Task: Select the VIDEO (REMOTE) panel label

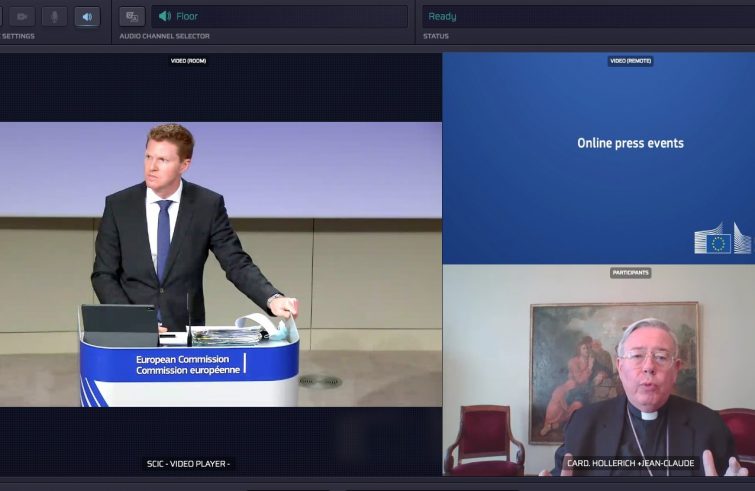Action: [630, 61]
